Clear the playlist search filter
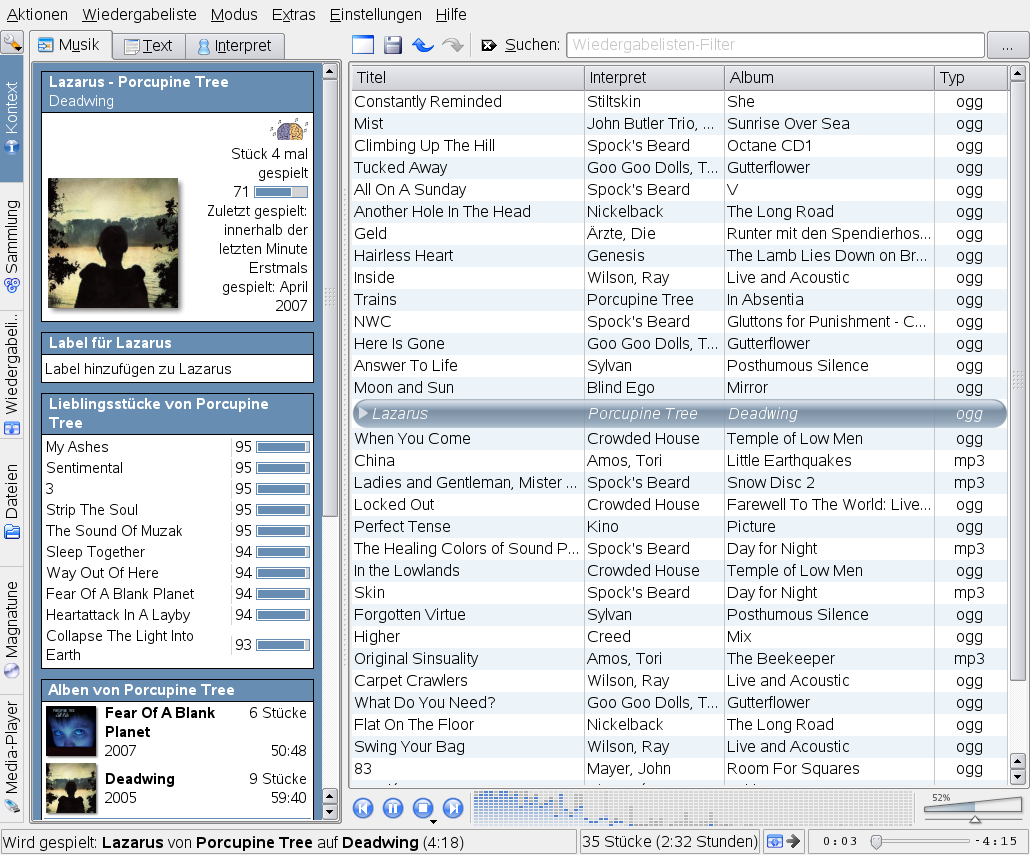The width and height of the screenshot is (1030, 855). (489, 45)
